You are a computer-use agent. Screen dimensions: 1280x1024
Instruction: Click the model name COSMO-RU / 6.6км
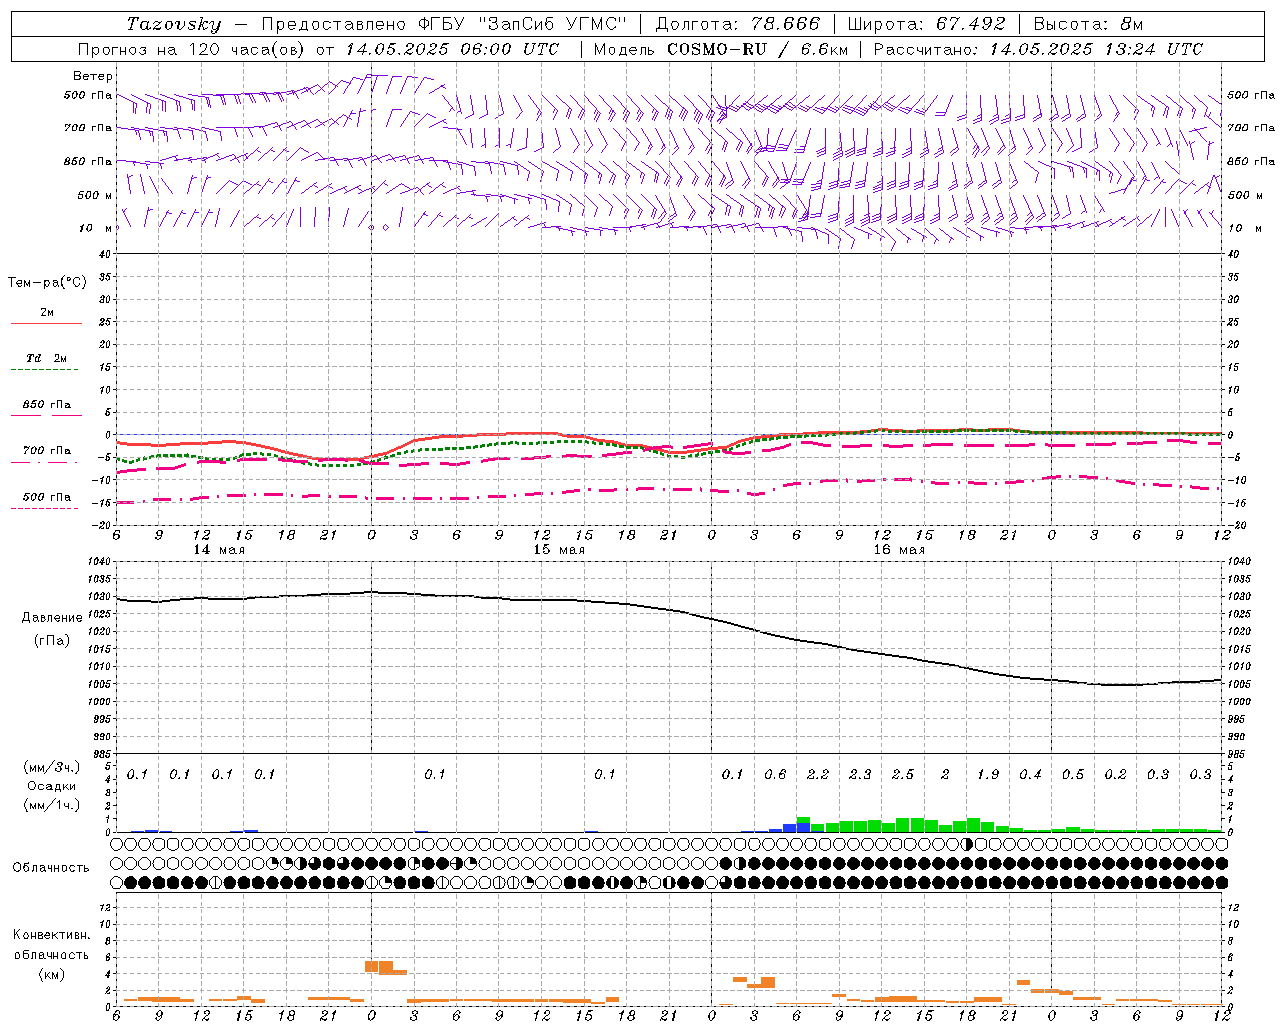coord(757,49)
